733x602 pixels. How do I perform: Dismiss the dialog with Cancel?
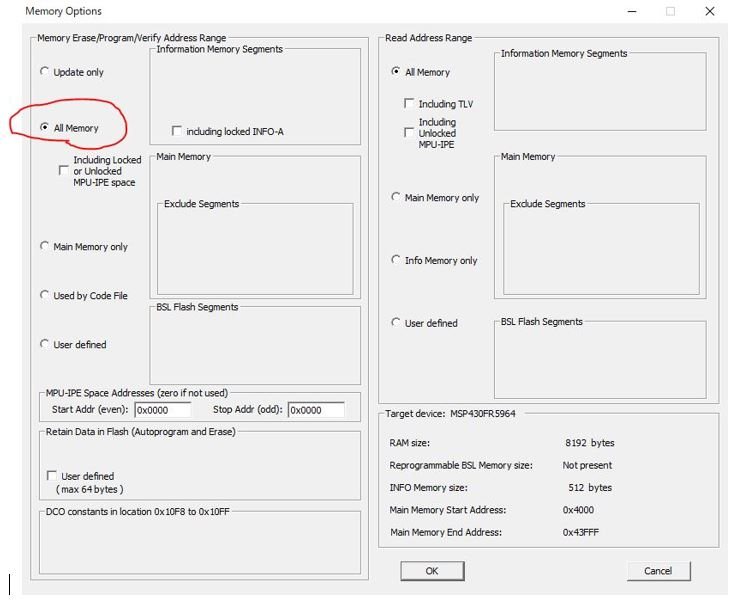658,571
